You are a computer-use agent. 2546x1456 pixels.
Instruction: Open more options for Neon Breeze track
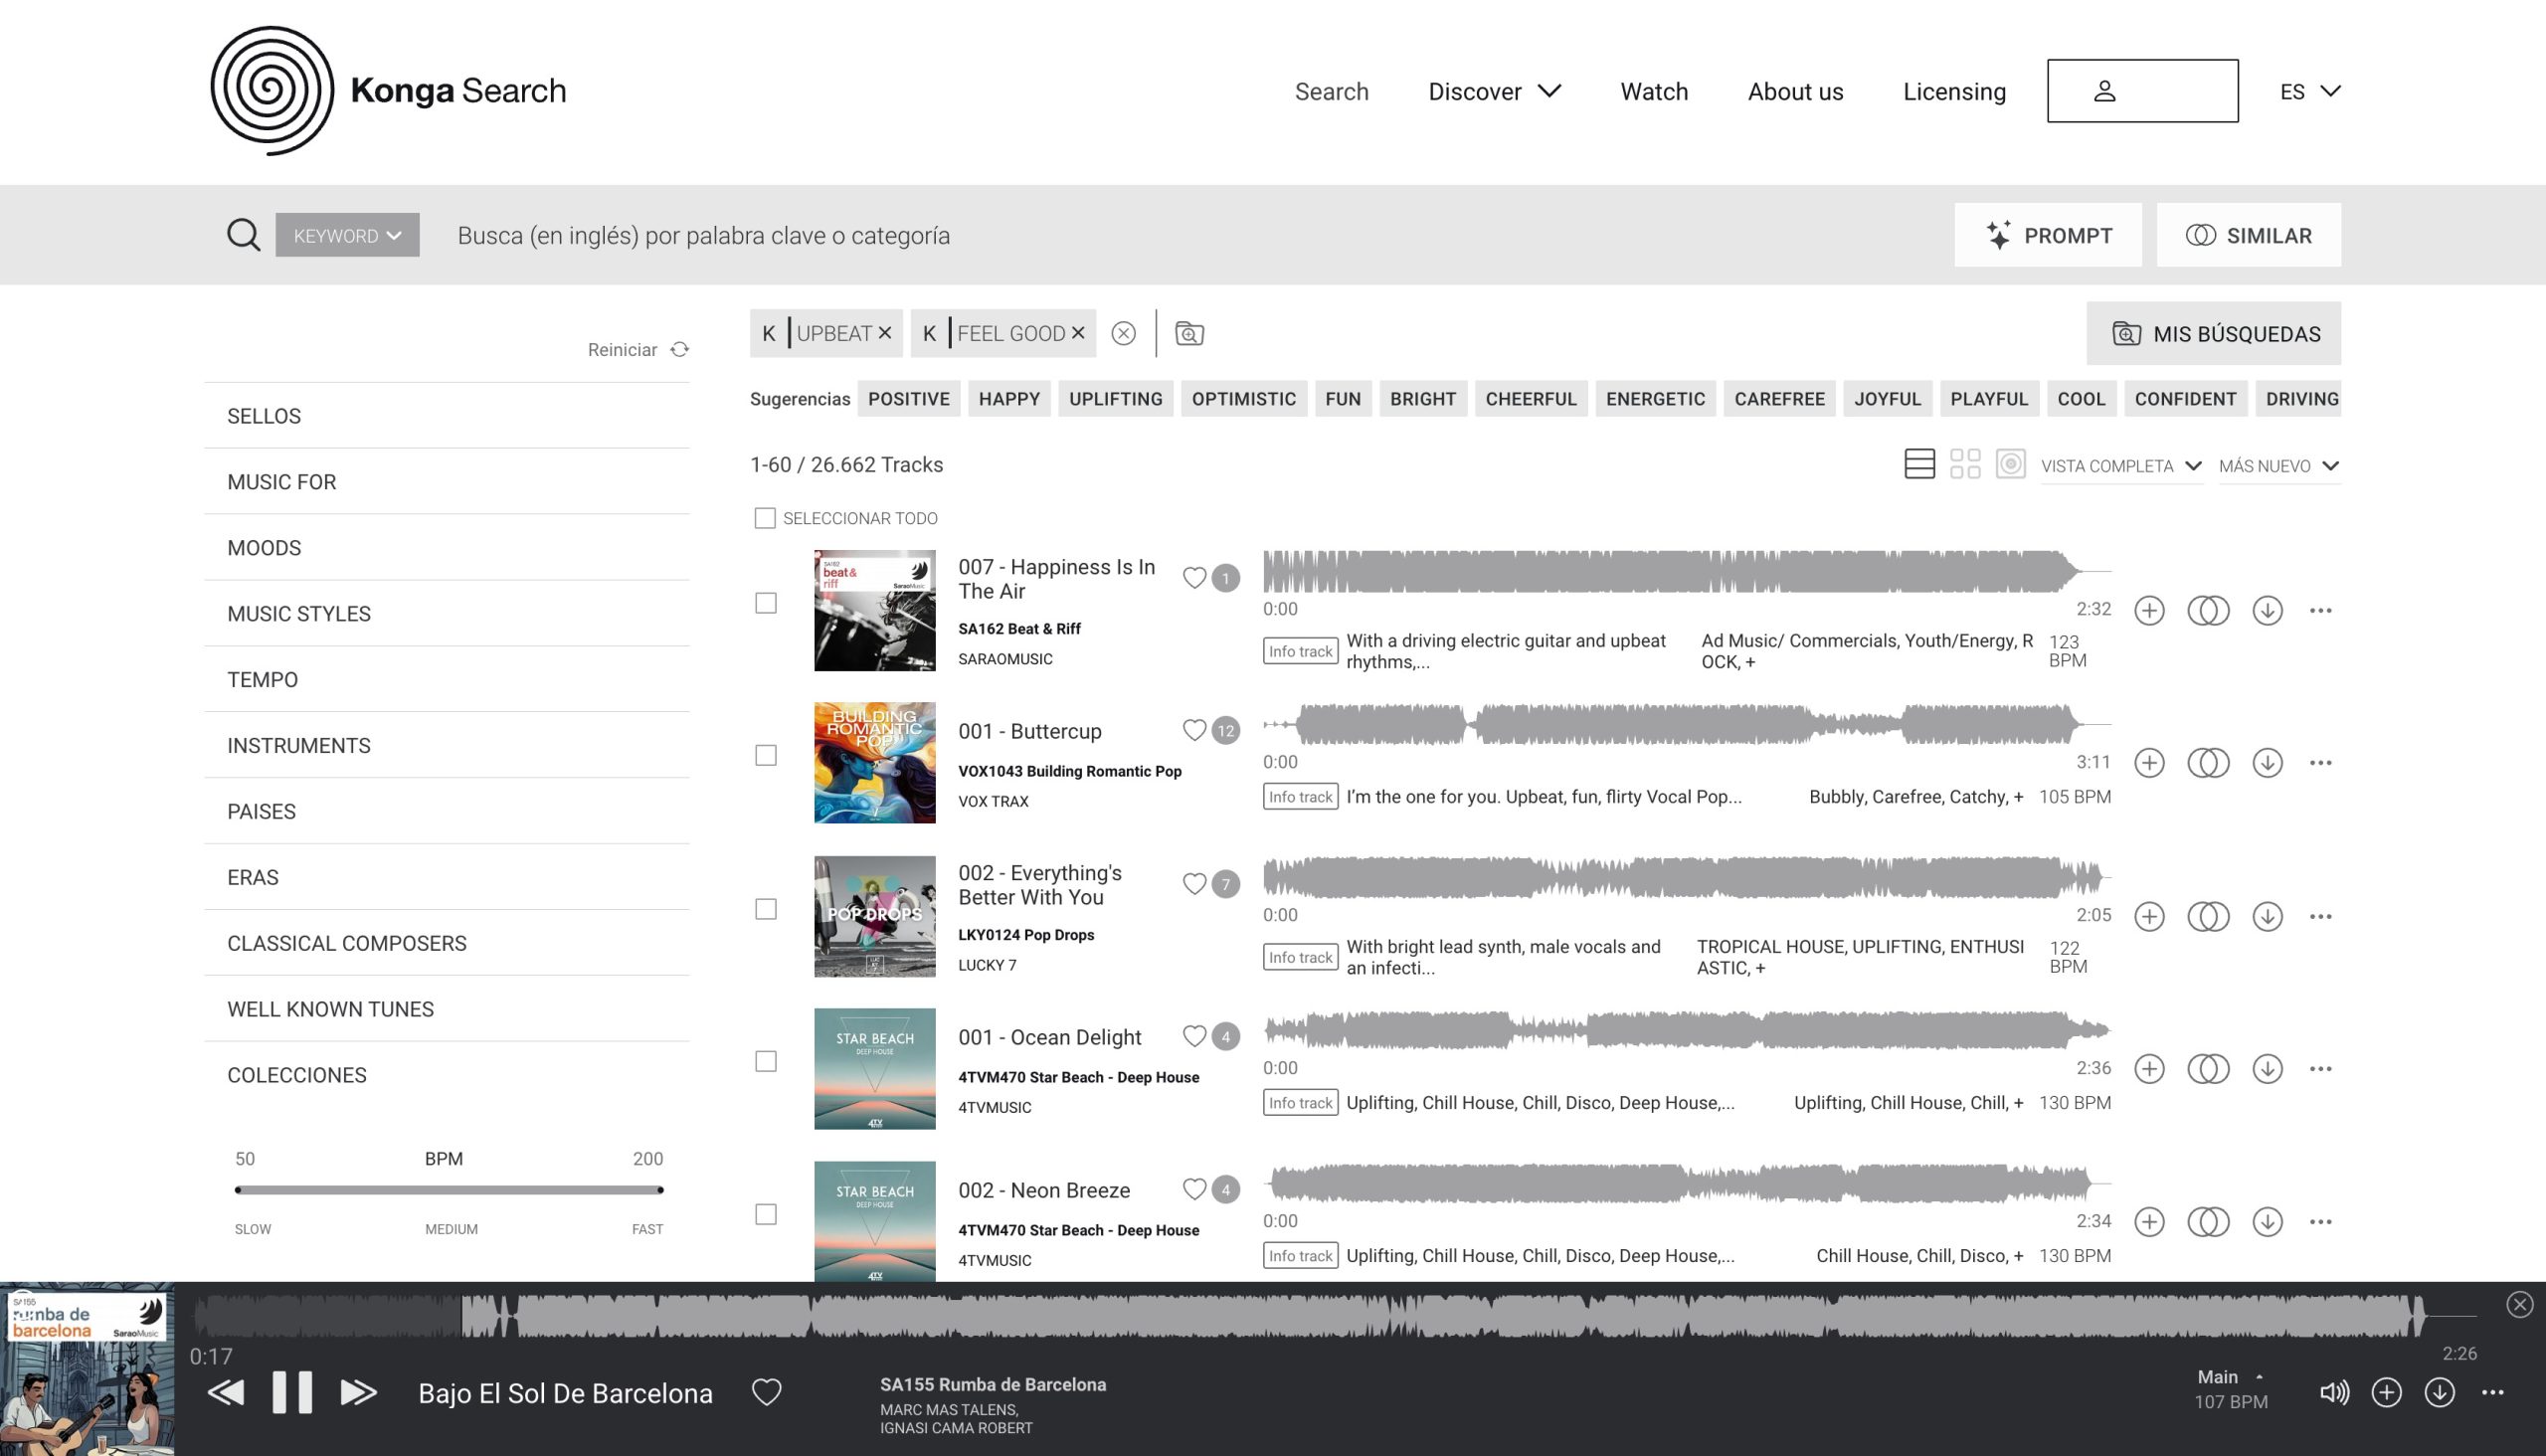click(x=2320, y=1222)
